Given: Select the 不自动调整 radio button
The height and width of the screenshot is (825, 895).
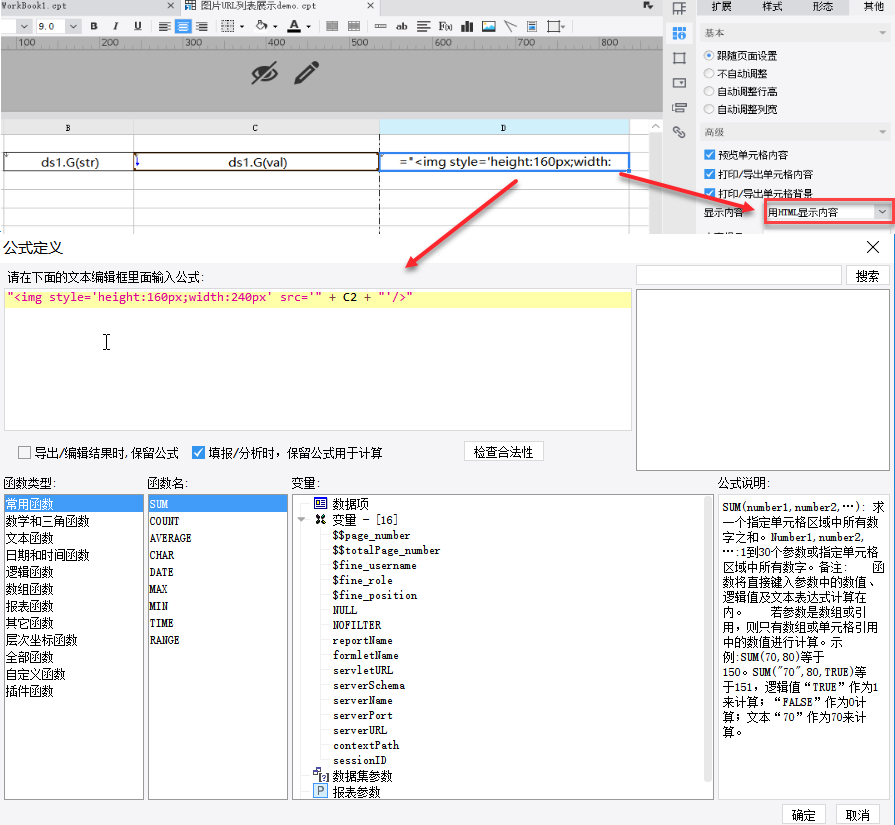Looking at the screenshot, I should click(x=709, y=73).
